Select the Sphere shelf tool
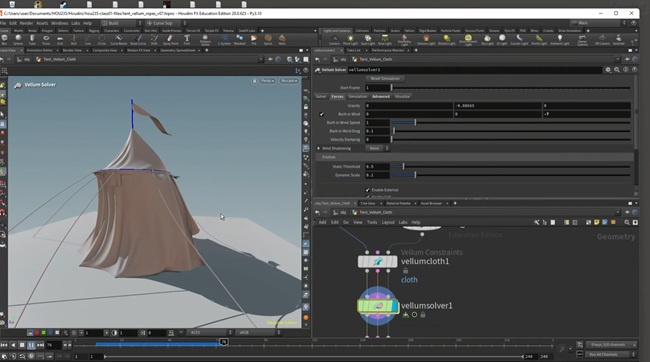Screen dimensions: 650x362 (18, 39)
